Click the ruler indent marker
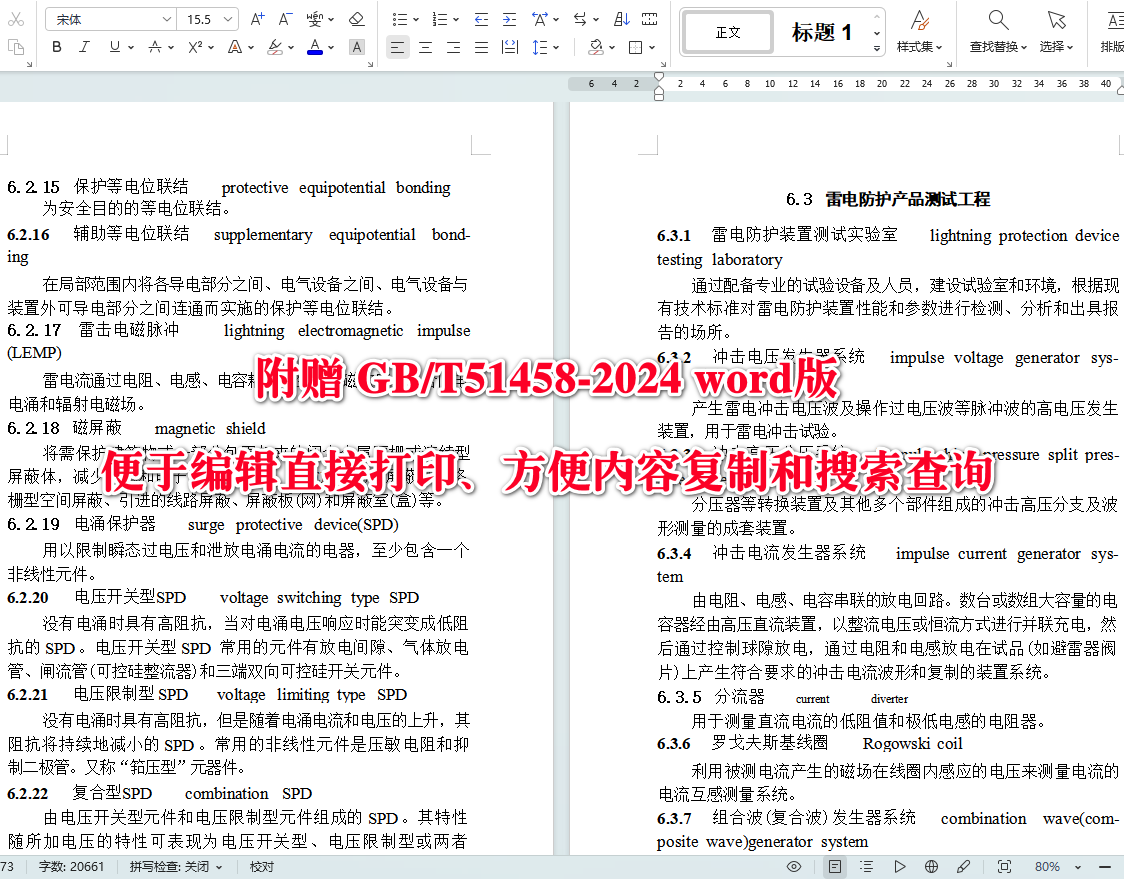The width and height of the screenshot is (1124, 879). click(x=659, y=85)
